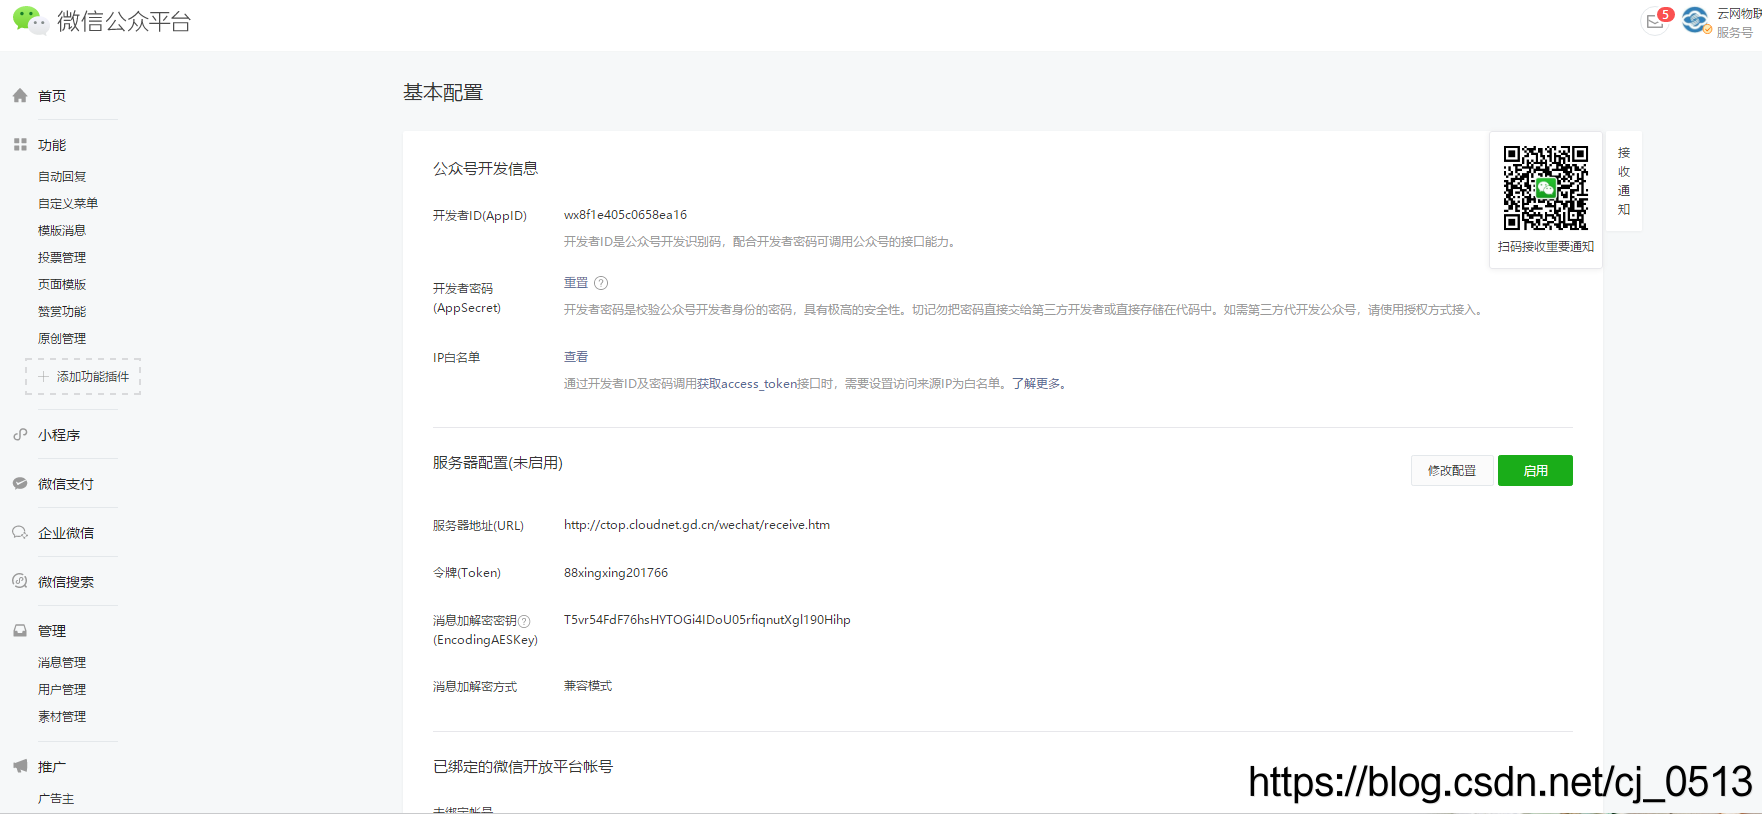Viewport: 1762px width, 814px height.
Task: Click the megaphone icon beside 推广
Action: coord(20,766)
